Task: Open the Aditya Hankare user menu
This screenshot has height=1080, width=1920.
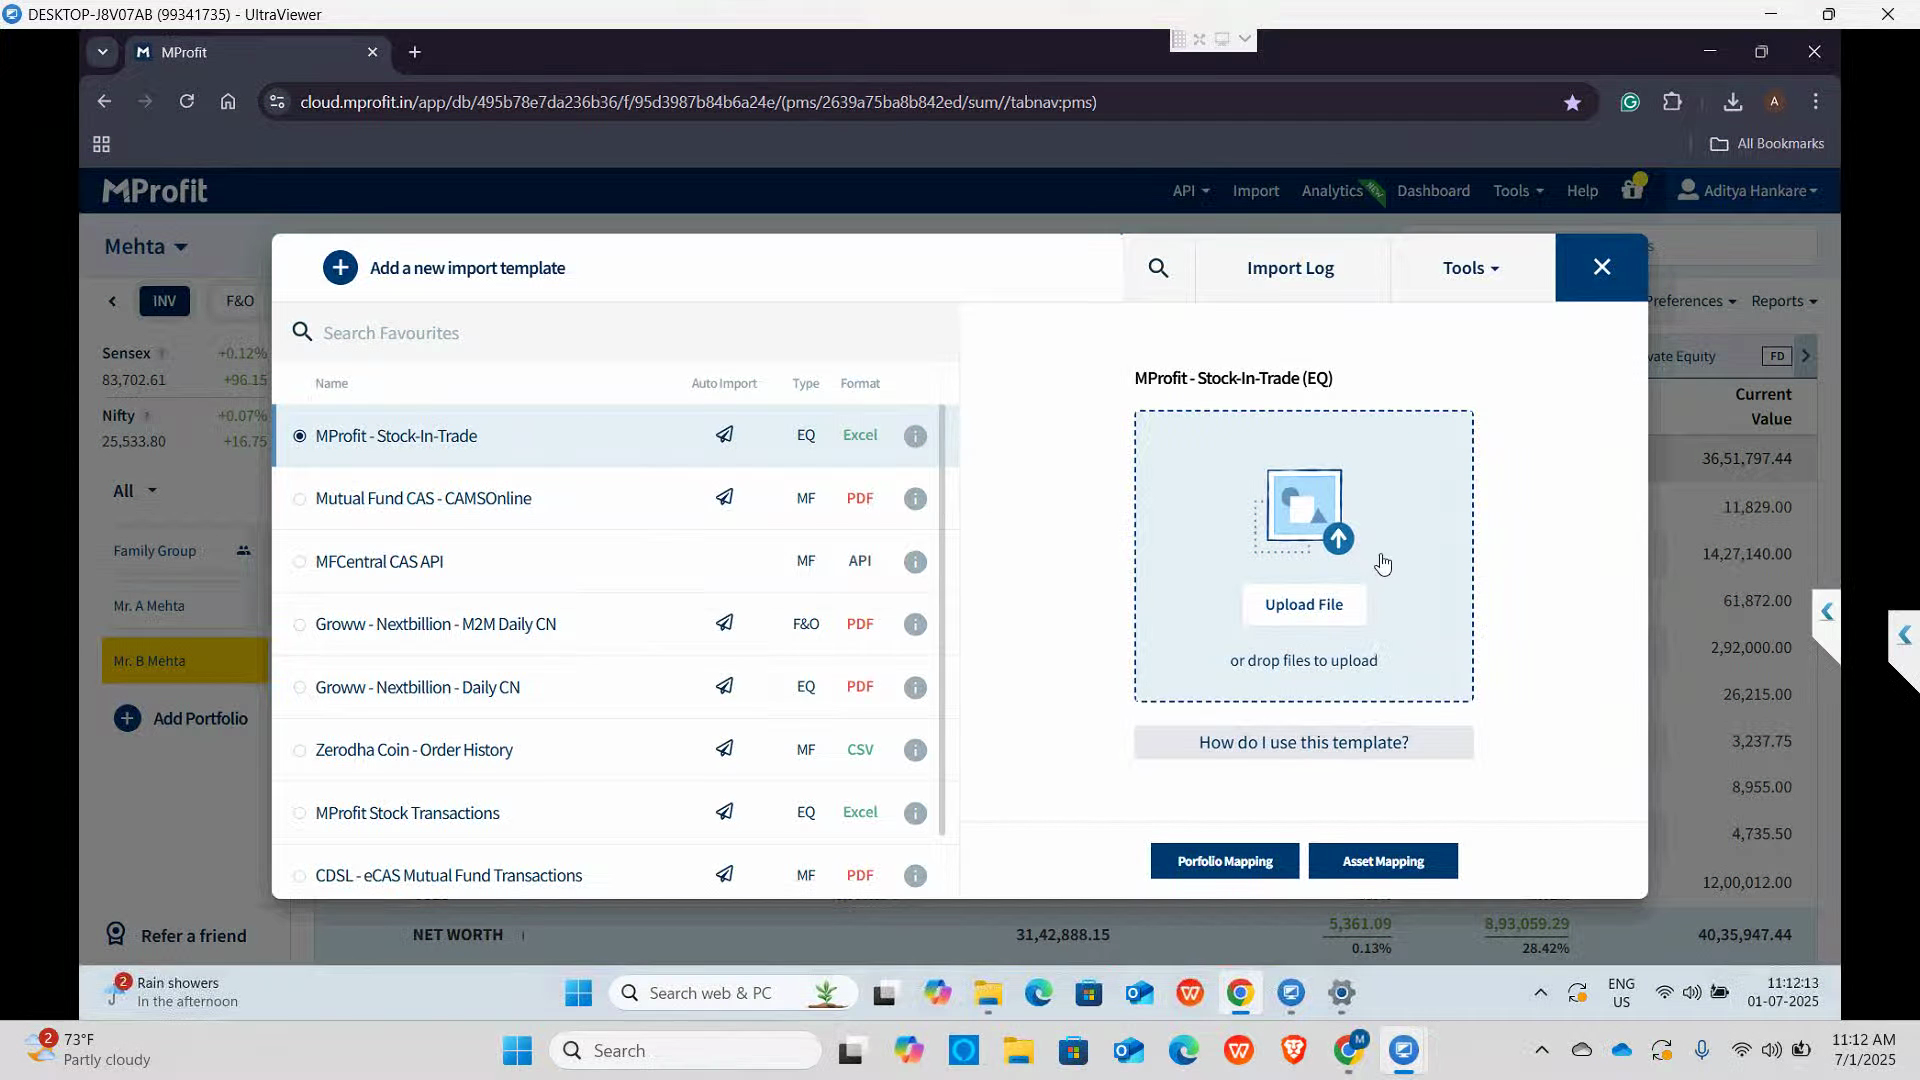Action: click(x=1747, y=190)
